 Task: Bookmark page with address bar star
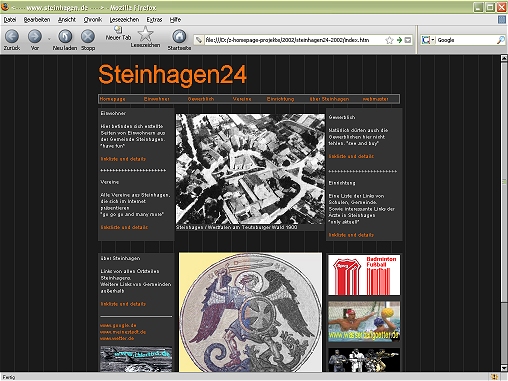click(x=389, y=40)
